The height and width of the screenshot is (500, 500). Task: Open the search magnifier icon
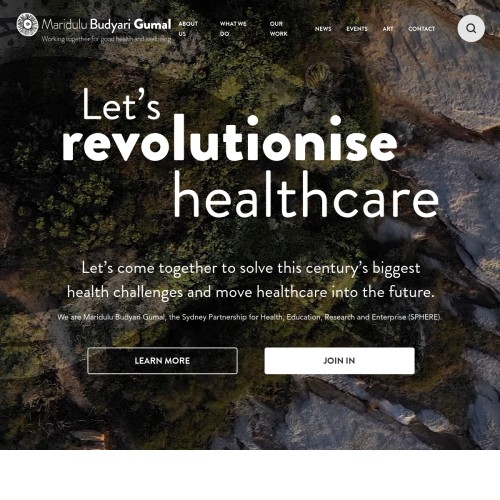click(471, 28)
